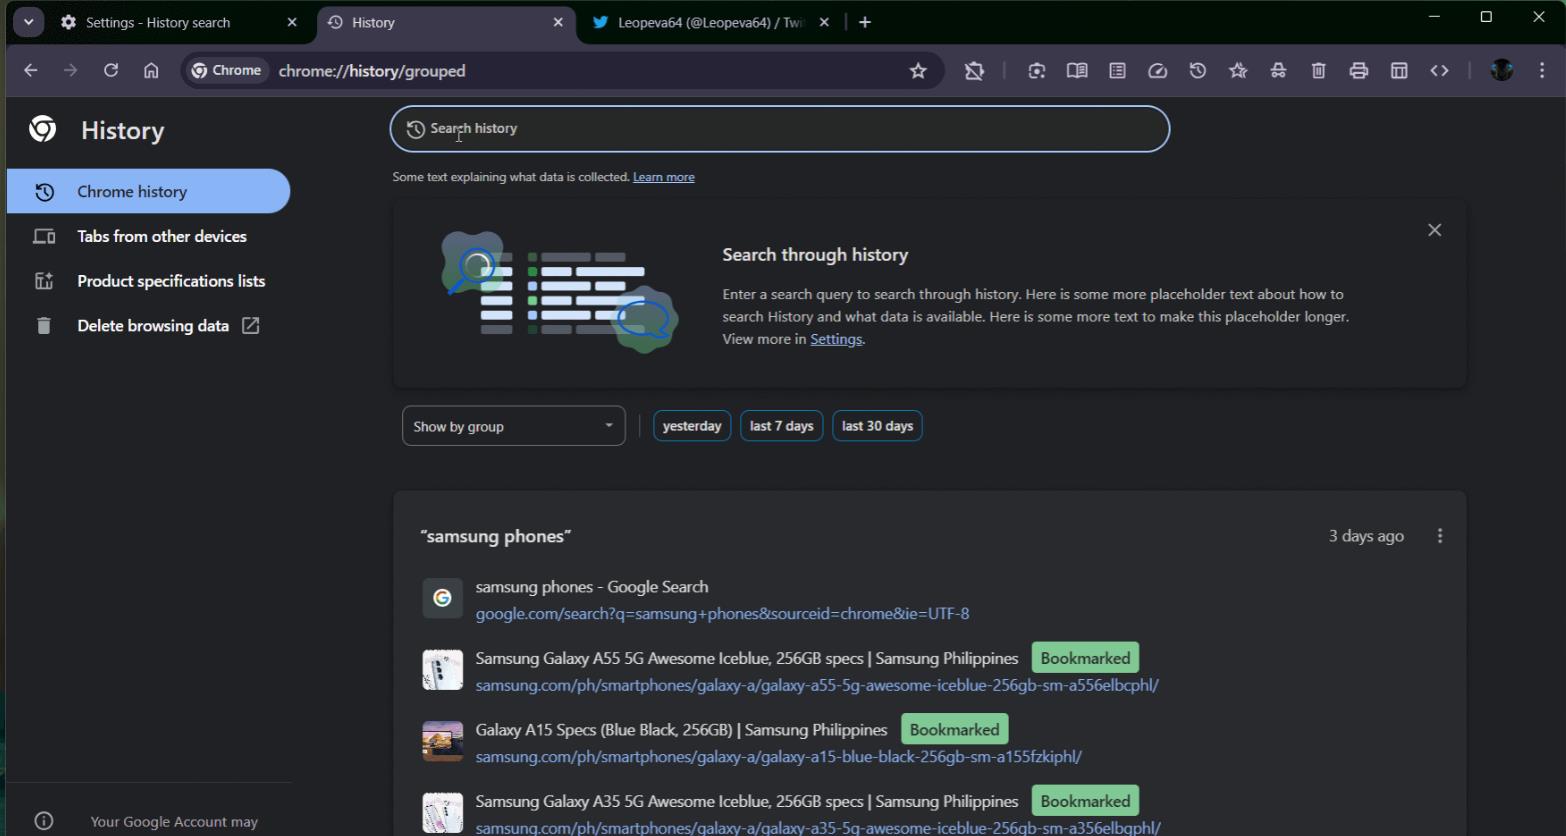Open reading mode book icon
Screen dimensions: 1566x836
(1077, 71)
